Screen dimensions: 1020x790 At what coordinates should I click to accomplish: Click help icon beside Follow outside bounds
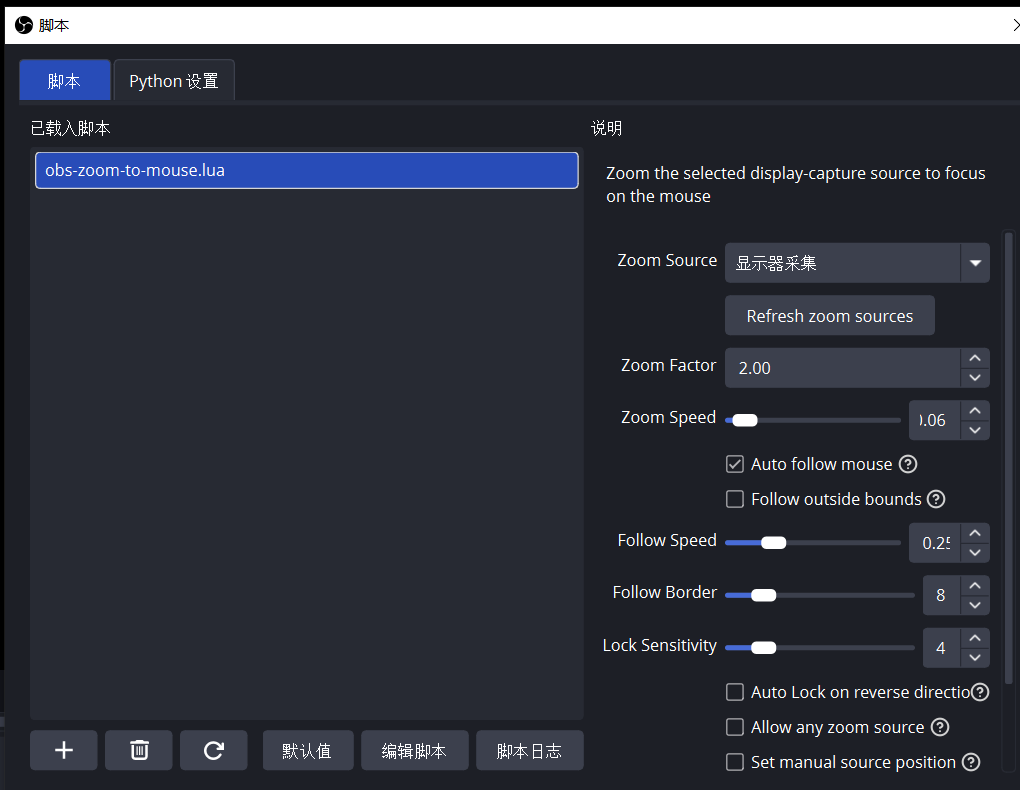(936, 499)
